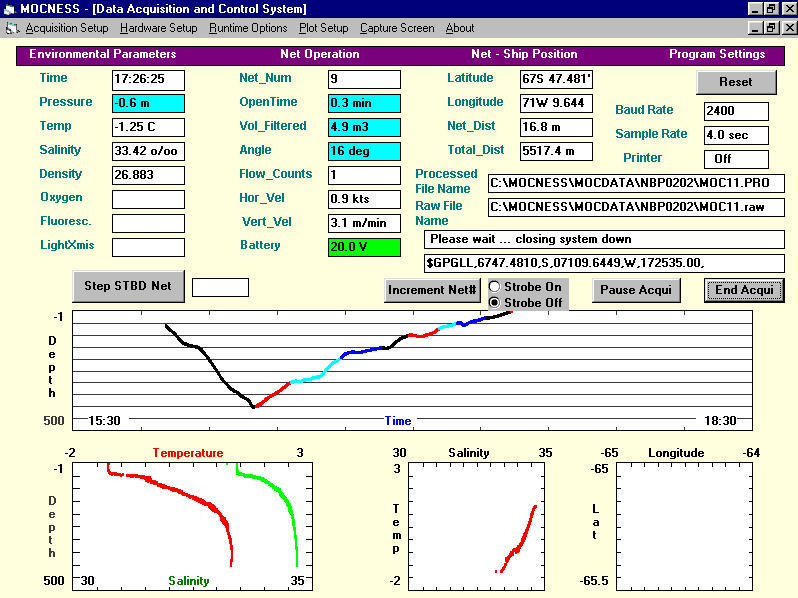The width and height of the screenshot is (798, 598).
Task: Minimize the MOCNESS main window
Action: click(x=755, y=9)
